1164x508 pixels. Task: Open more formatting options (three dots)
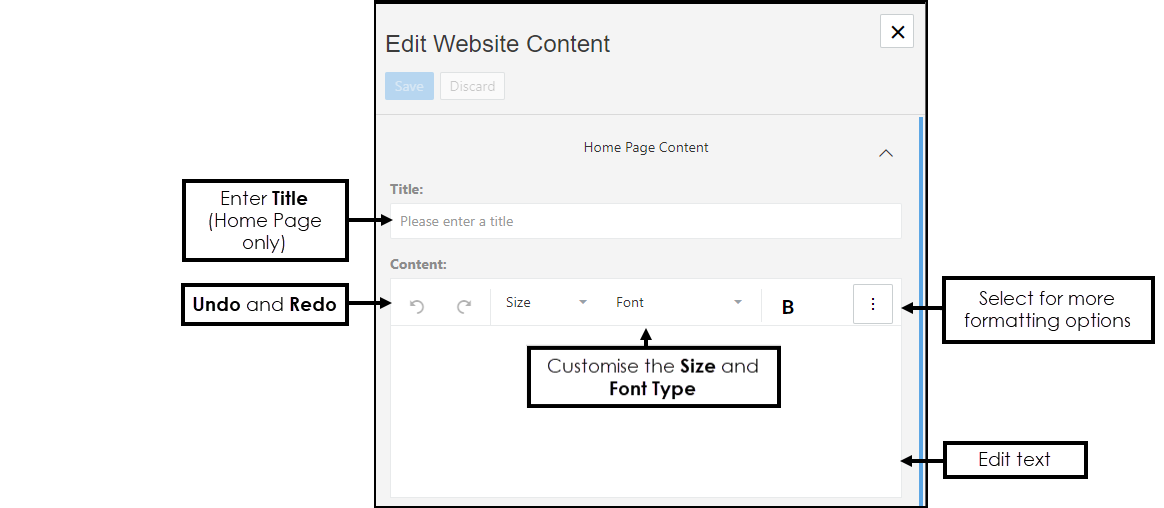(x=873, y=304)
